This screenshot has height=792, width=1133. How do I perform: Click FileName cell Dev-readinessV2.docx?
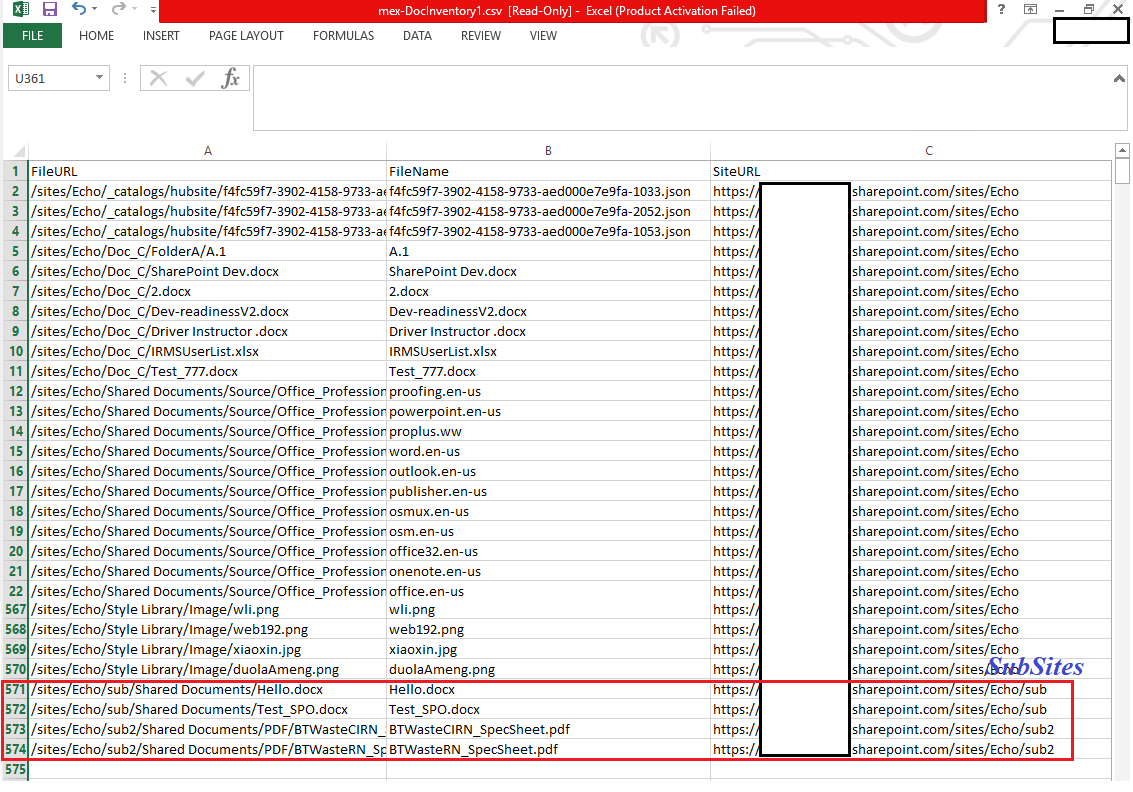(548, 311)
